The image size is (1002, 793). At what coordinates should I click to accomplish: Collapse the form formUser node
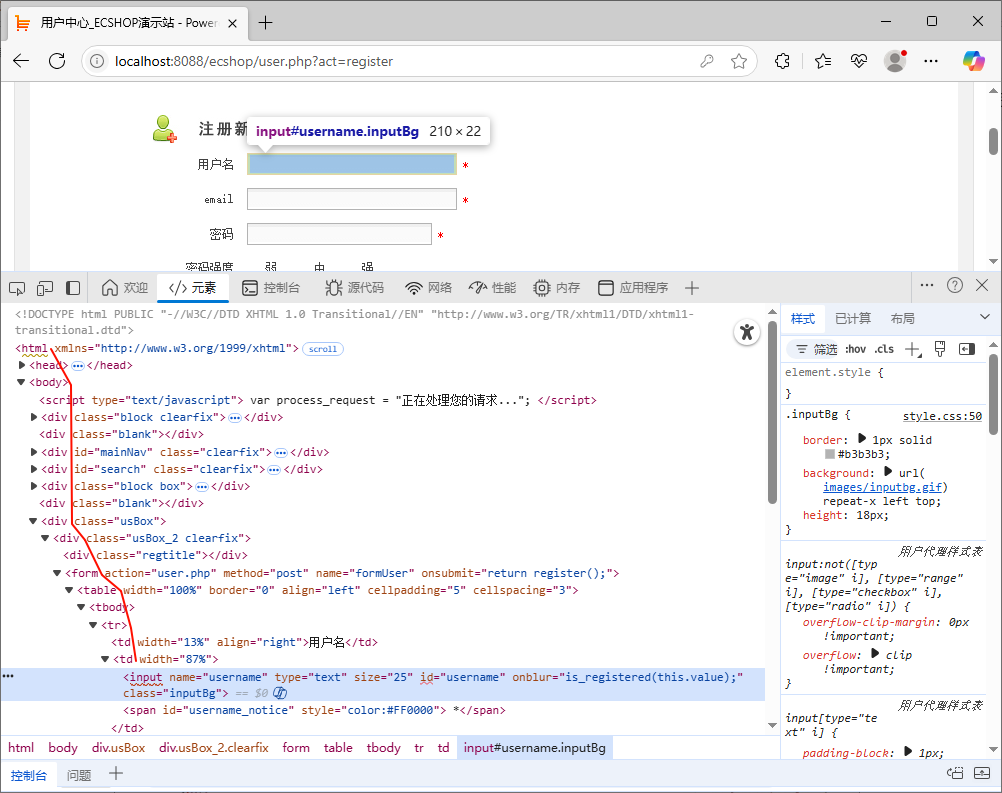(57, 573)
